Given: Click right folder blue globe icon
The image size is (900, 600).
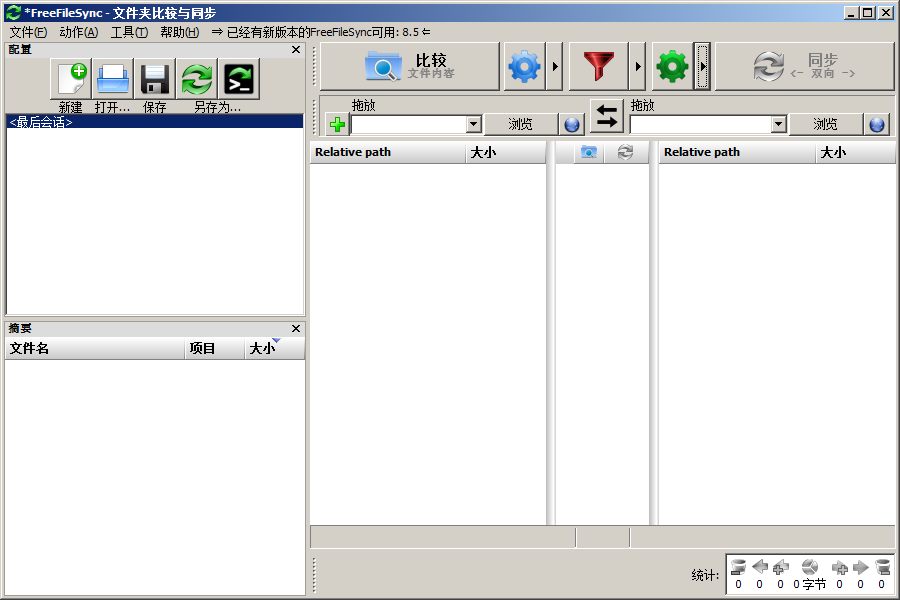Looking at the screenshot, I should (876, 124).
